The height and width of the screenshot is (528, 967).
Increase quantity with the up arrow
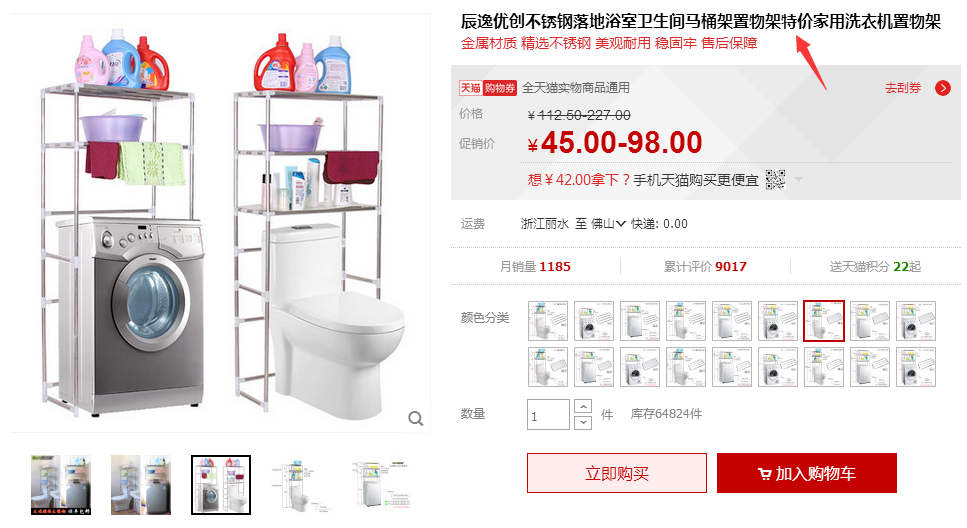point(583,406)
